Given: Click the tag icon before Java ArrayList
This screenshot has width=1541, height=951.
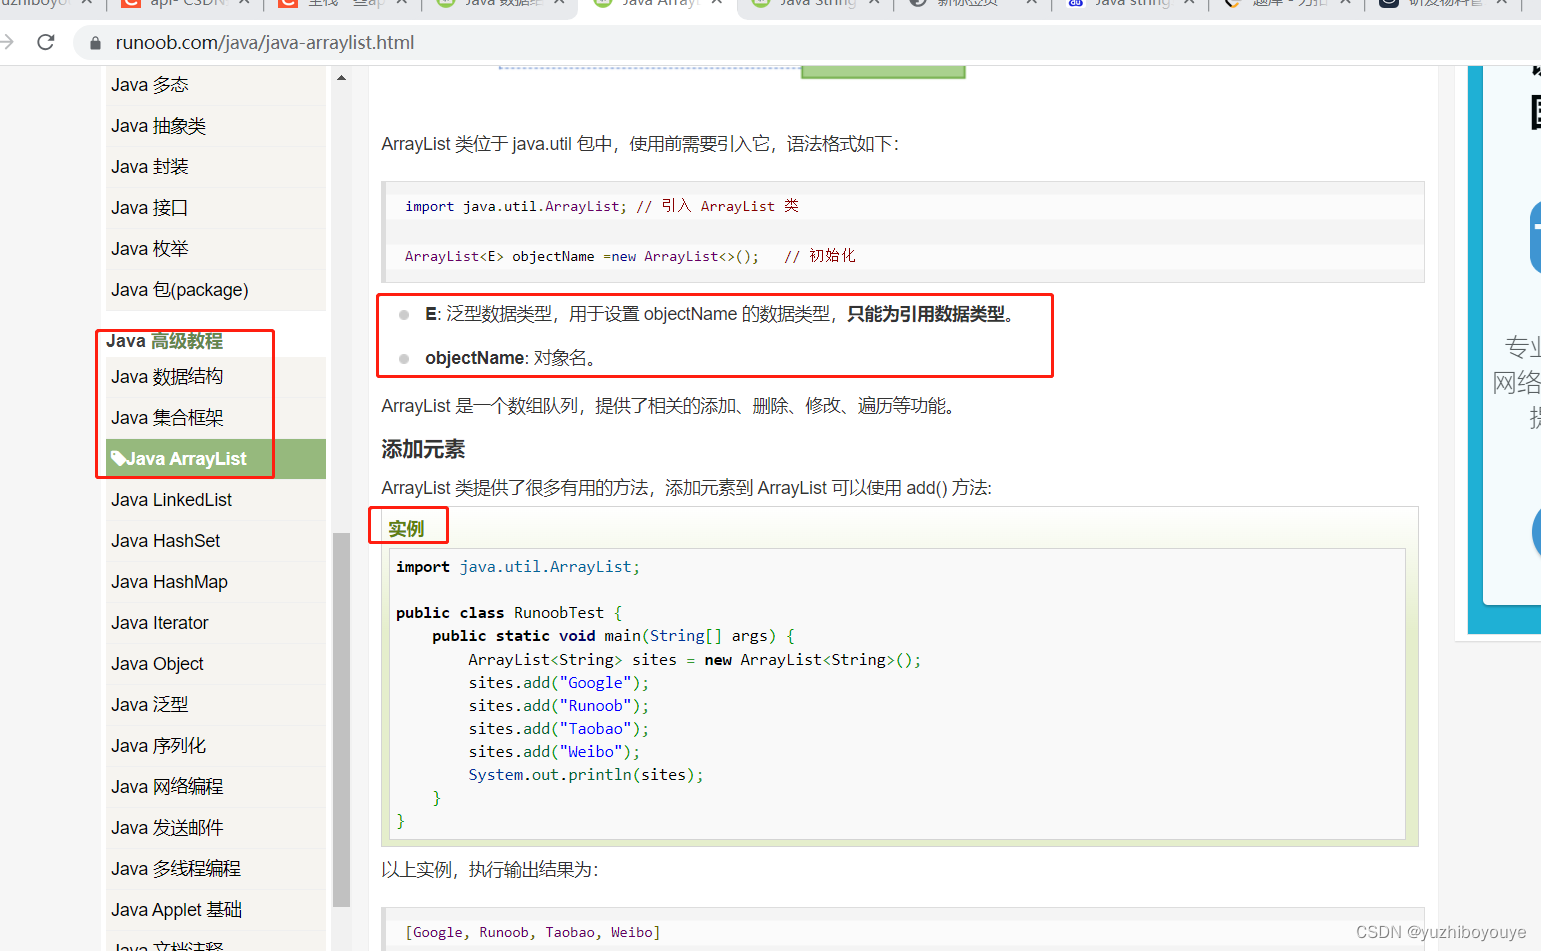Looking at the screenshot, I should pyautogui.click(x=118, y=459).
